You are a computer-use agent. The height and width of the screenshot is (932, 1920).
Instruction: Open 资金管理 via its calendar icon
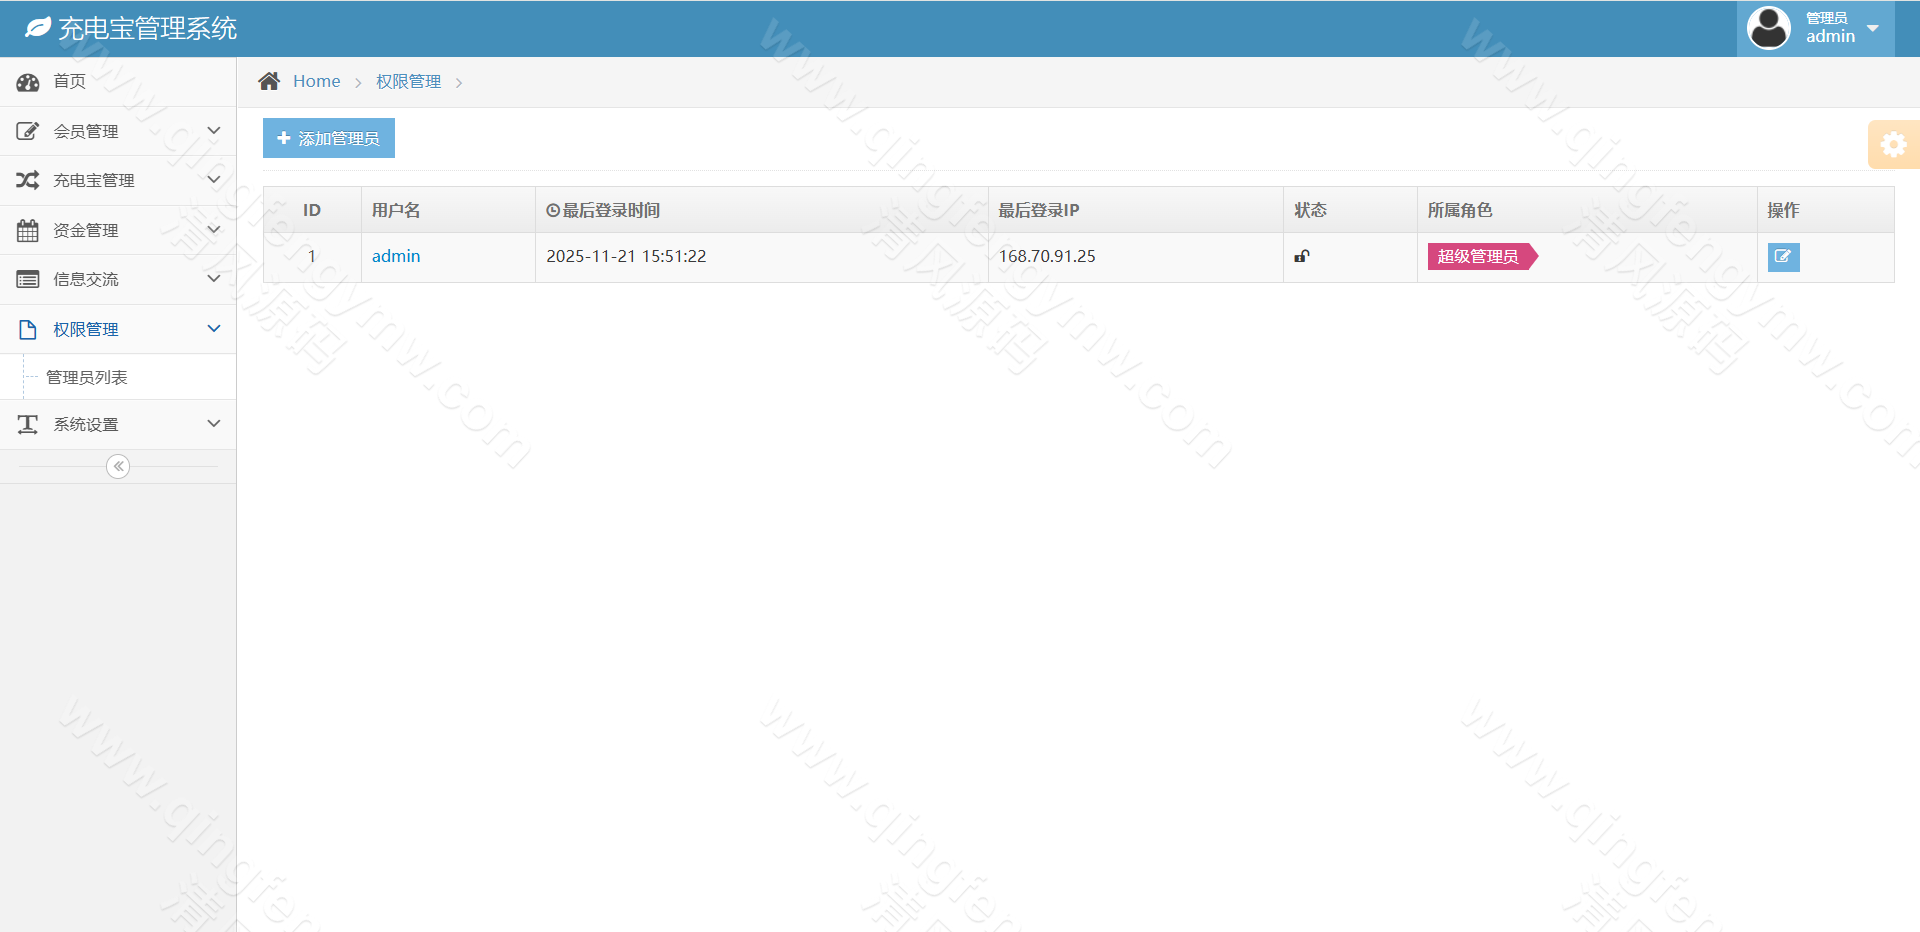(x=28, y=230)
